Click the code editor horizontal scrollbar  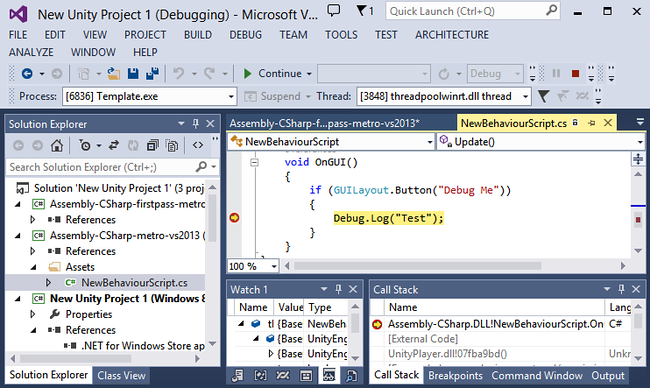coord(417,266)
